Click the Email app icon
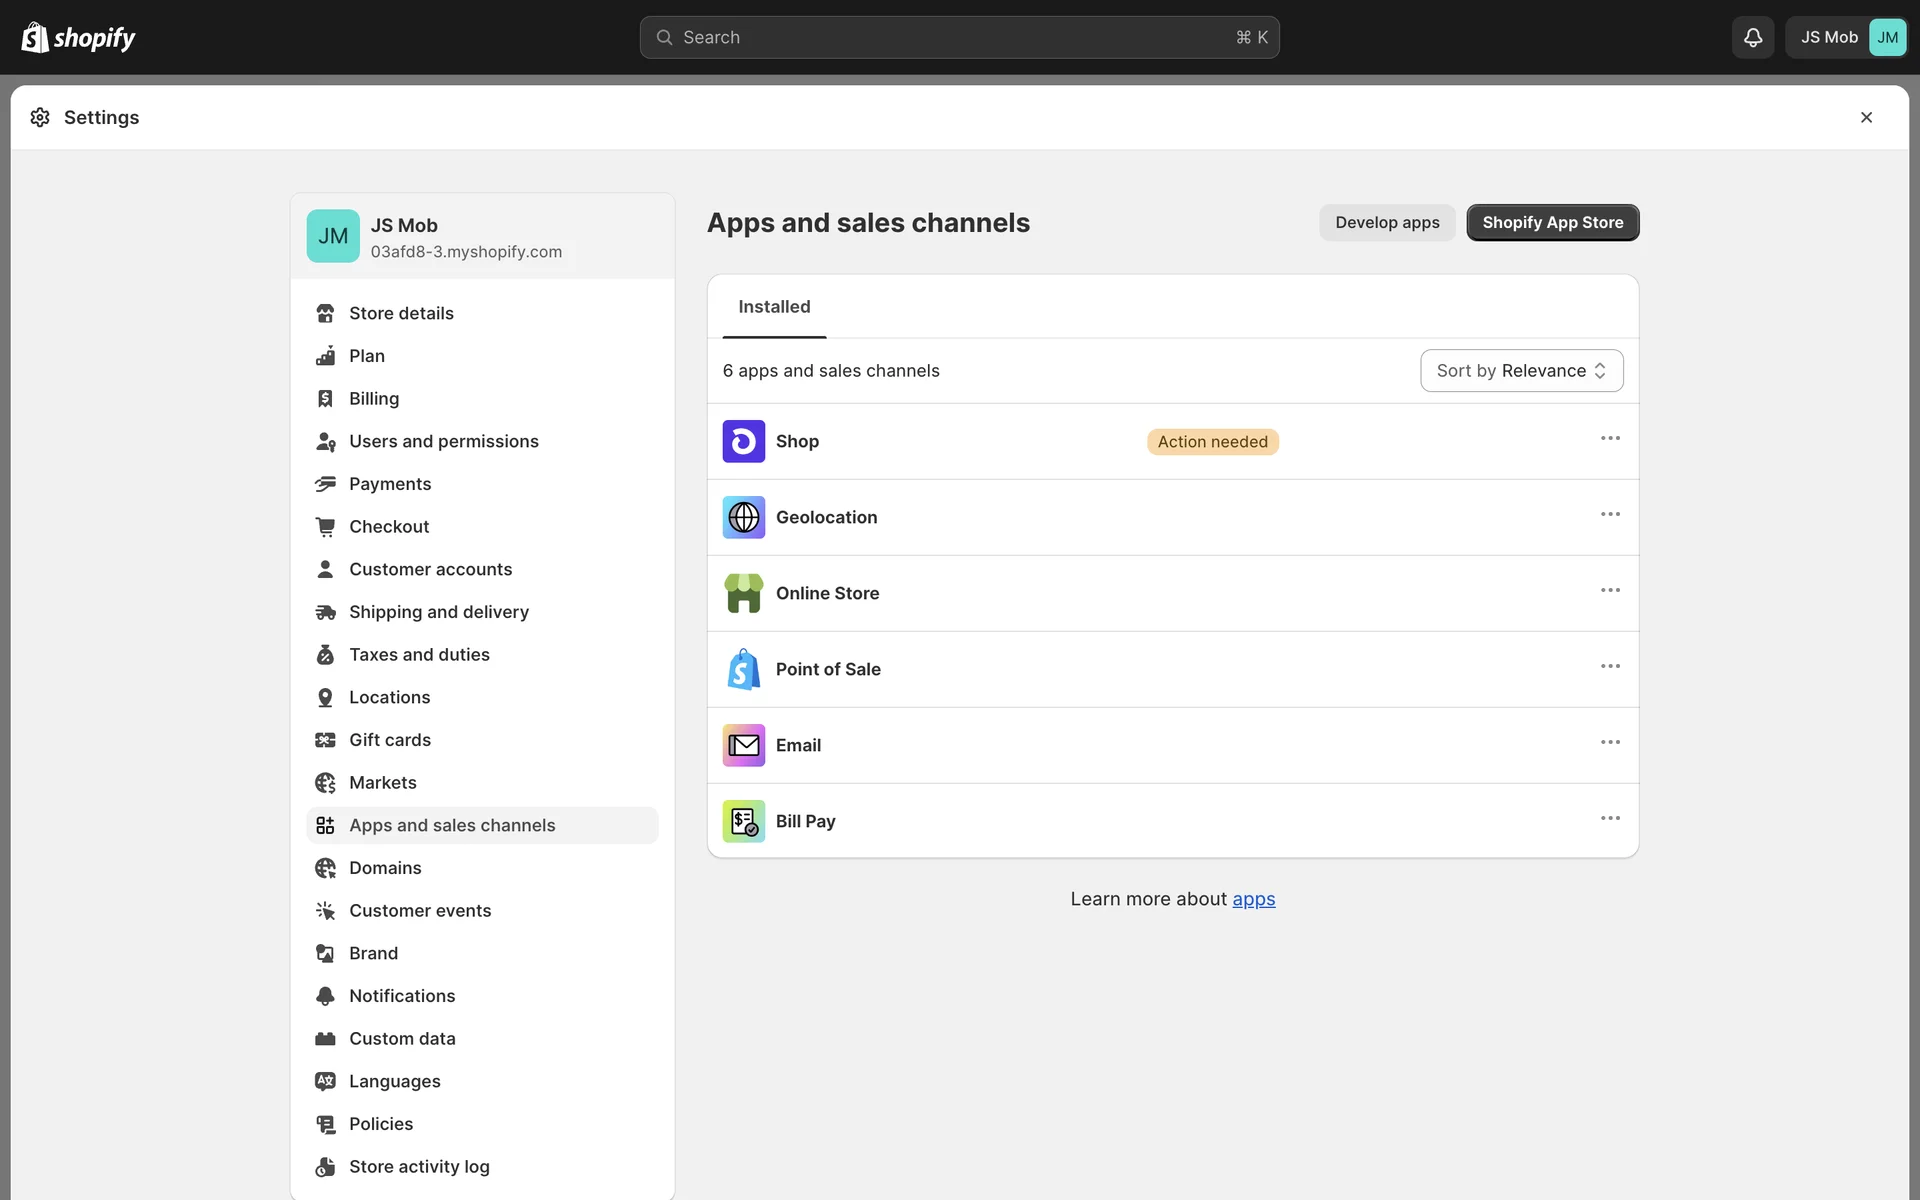The image size is (1920, 1200). pyautogui.click(x=743, y=745)
